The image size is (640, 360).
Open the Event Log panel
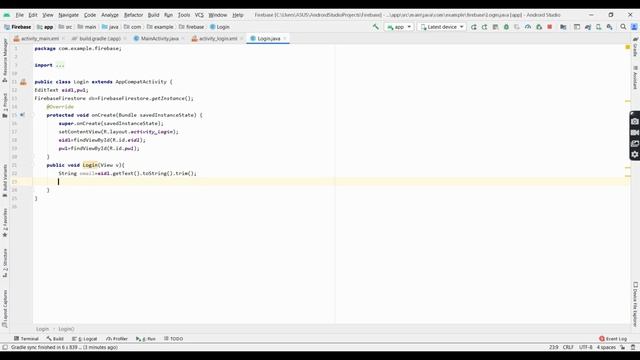tap(613, 339)
